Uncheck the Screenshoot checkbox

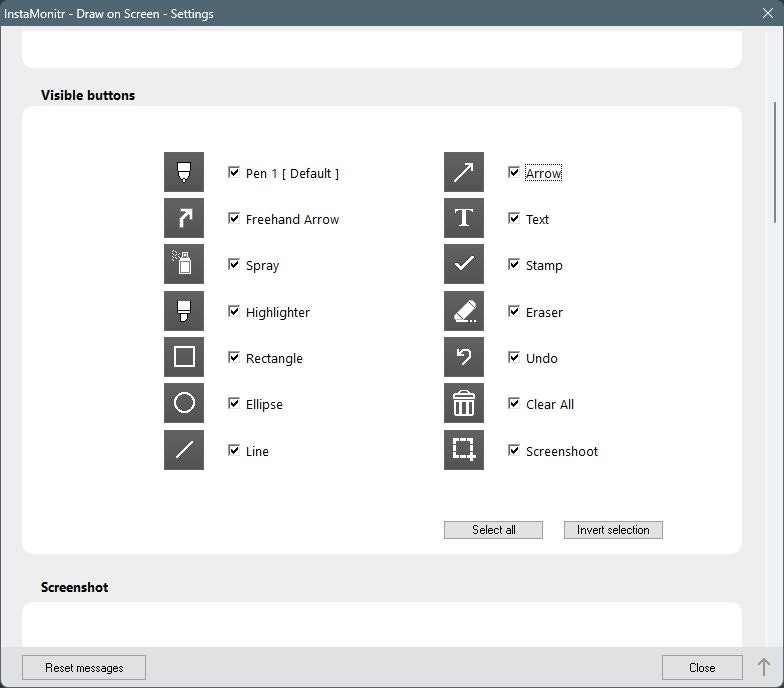click(x=514, y=450)
